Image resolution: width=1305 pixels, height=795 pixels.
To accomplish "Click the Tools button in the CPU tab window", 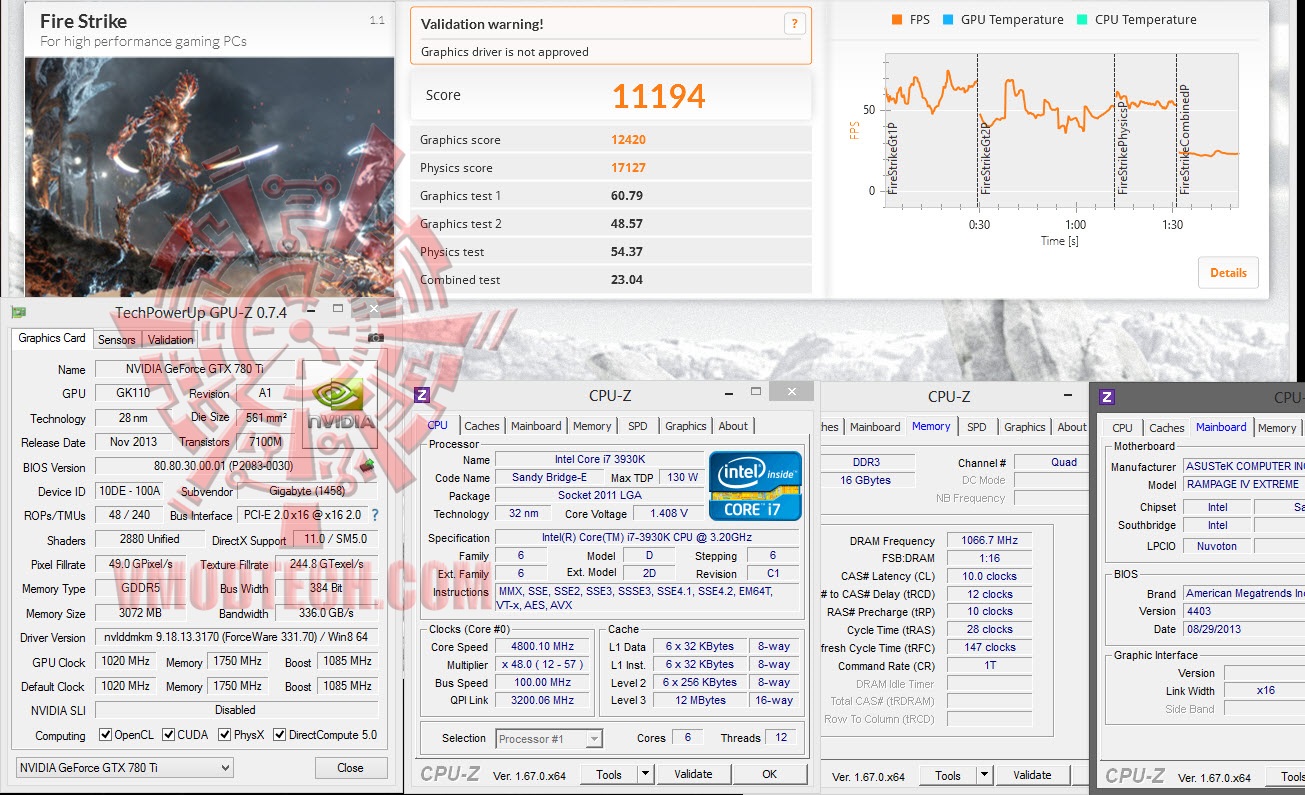I will coord(609,774).
